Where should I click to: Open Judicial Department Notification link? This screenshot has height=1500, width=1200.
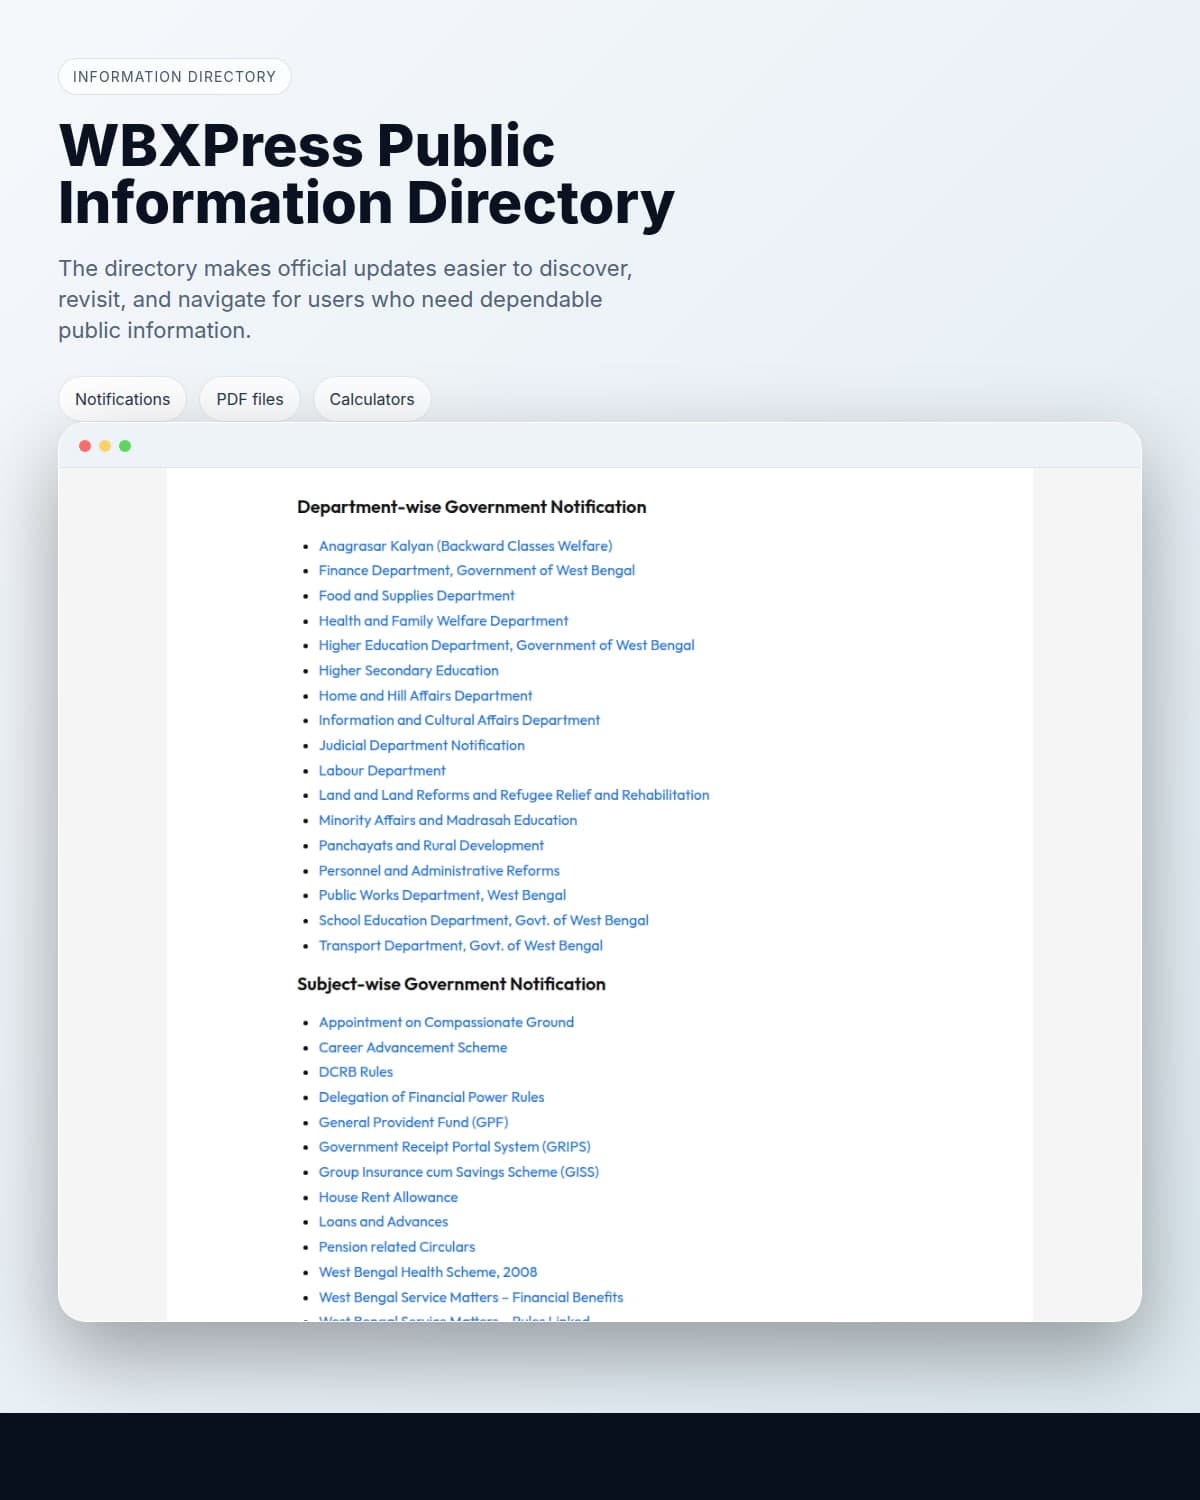[421, 745]
